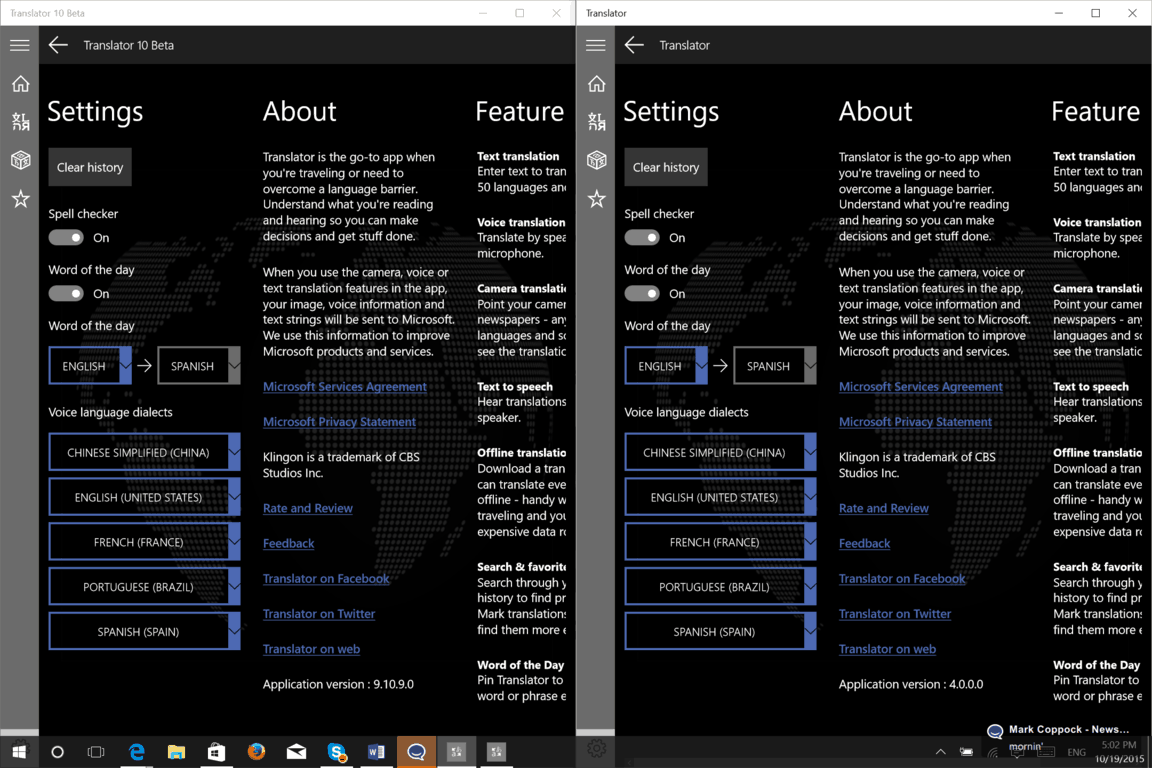Click Clear history in Translator 10 Beta
The width and height of the screenshot is (1152, 768).
(90, 167)
